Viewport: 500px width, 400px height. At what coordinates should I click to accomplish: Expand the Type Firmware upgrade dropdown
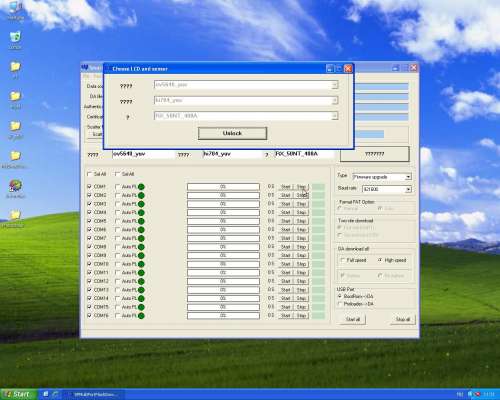(408, 177)
